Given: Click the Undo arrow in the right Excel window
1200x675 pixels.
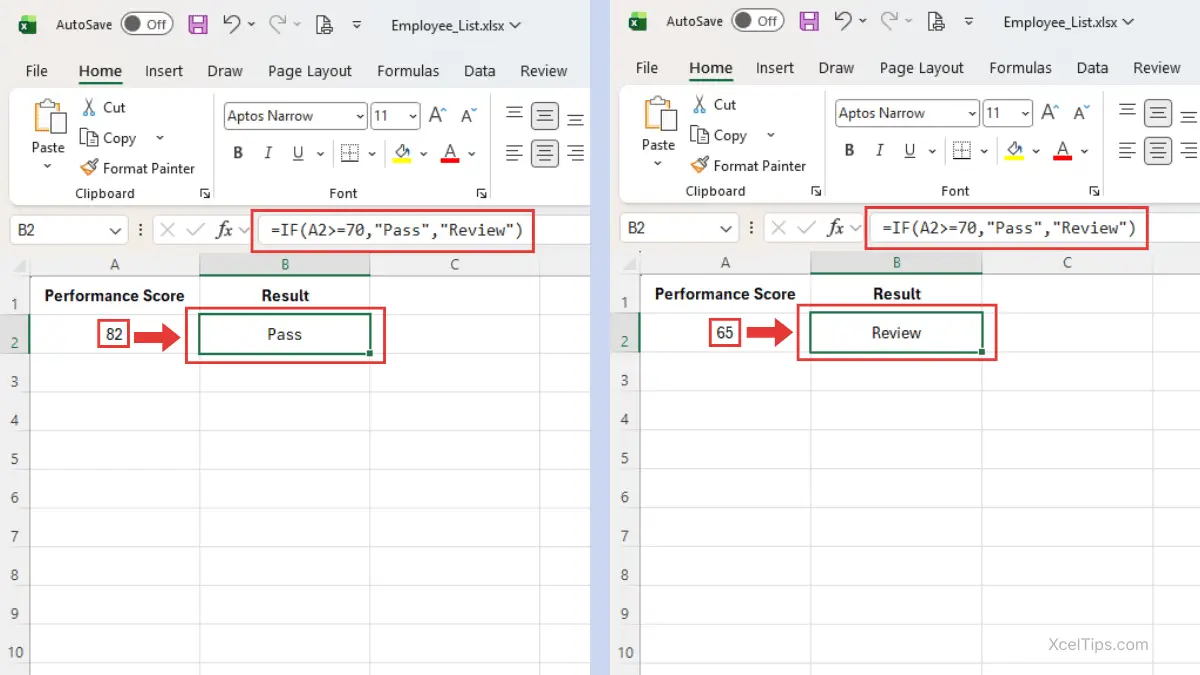Looking at the screenshot, I should (842, 21).
